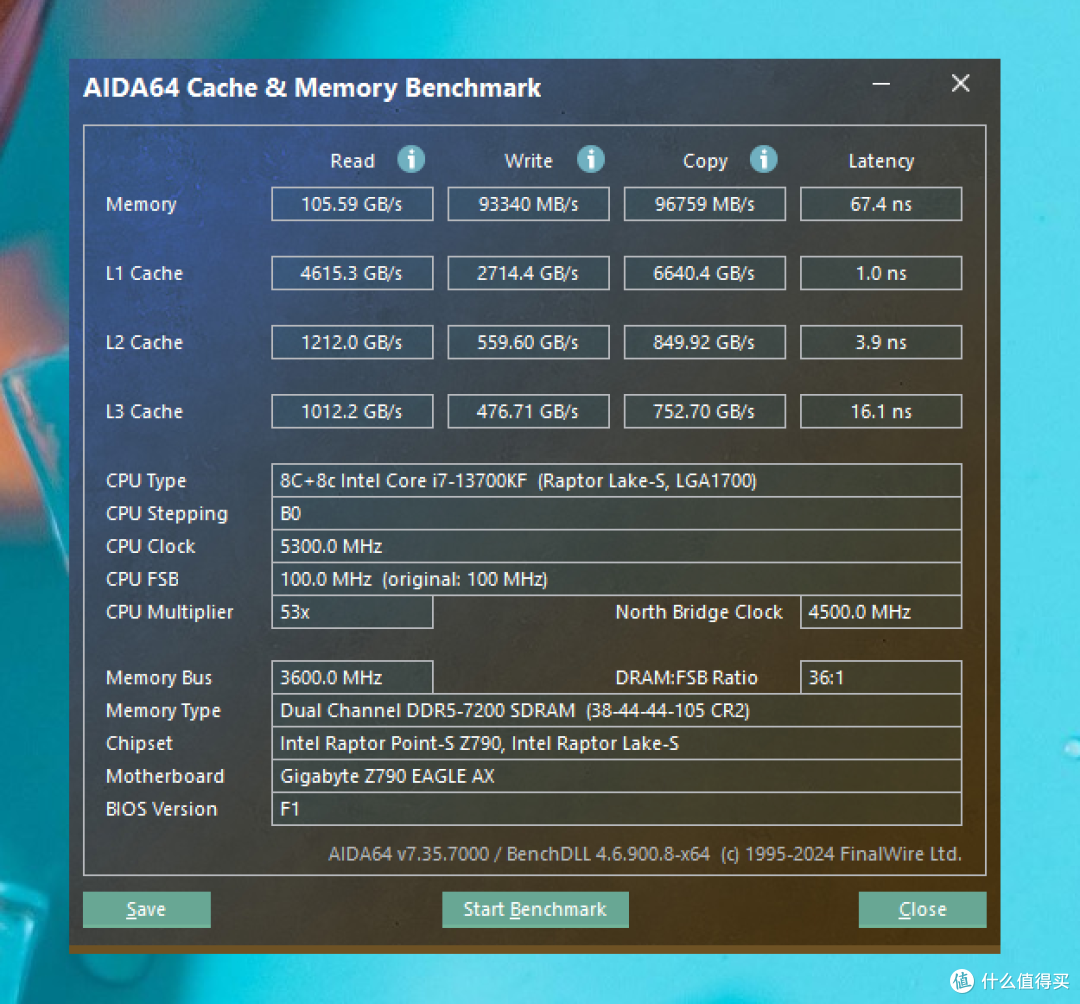
Task: Click the Close button
Action: click(922, 910)
